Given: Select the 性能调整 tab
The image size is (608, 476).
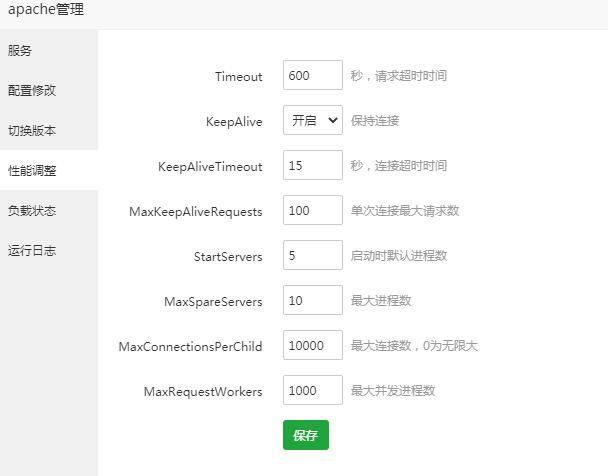Looking at the screenshot, I should pyautogui.click(x=48, y=170).
